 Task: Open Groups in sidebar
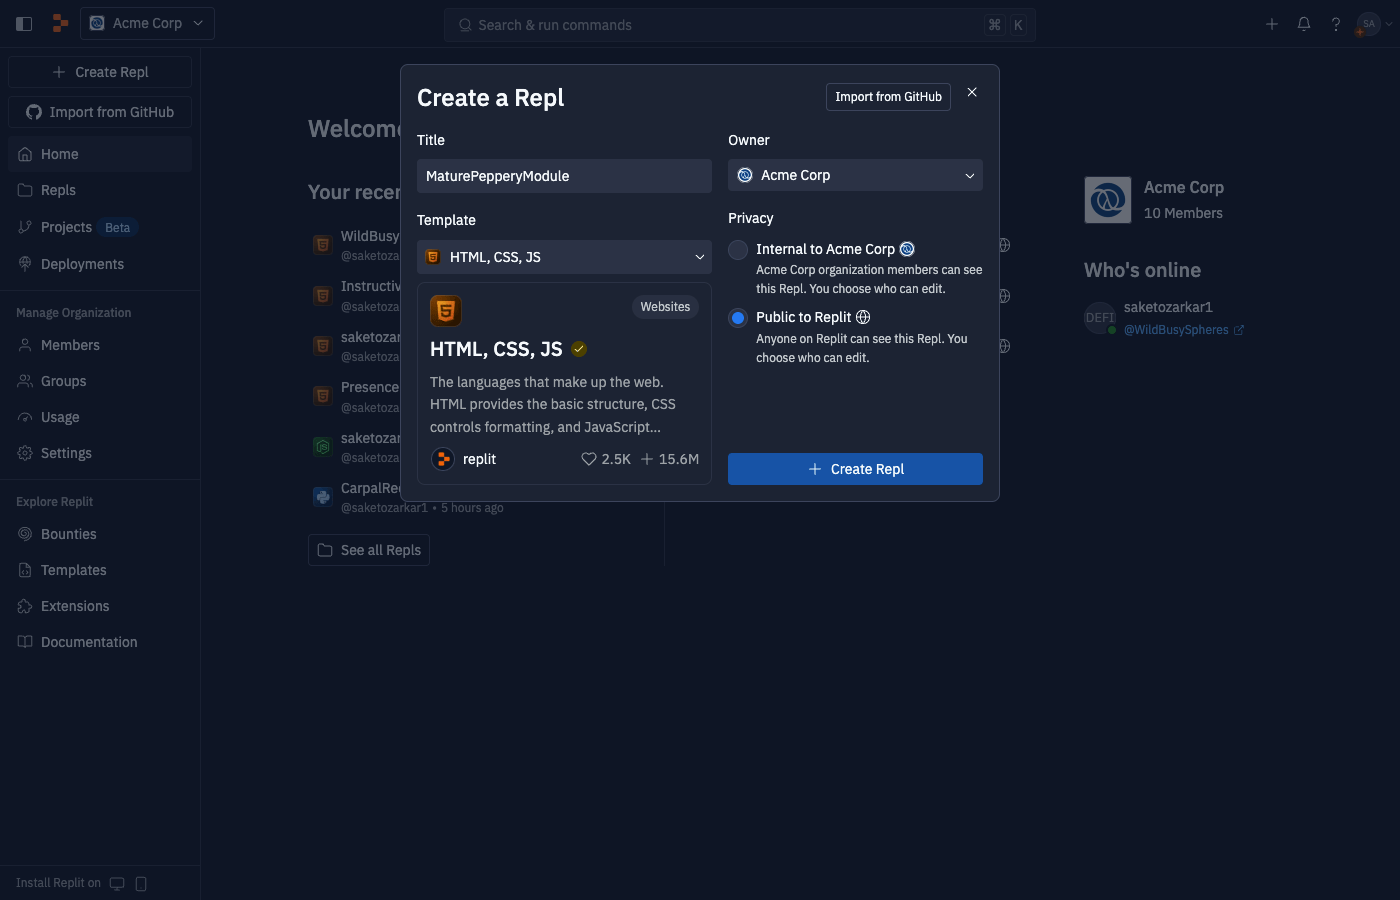tap(100, 381)
